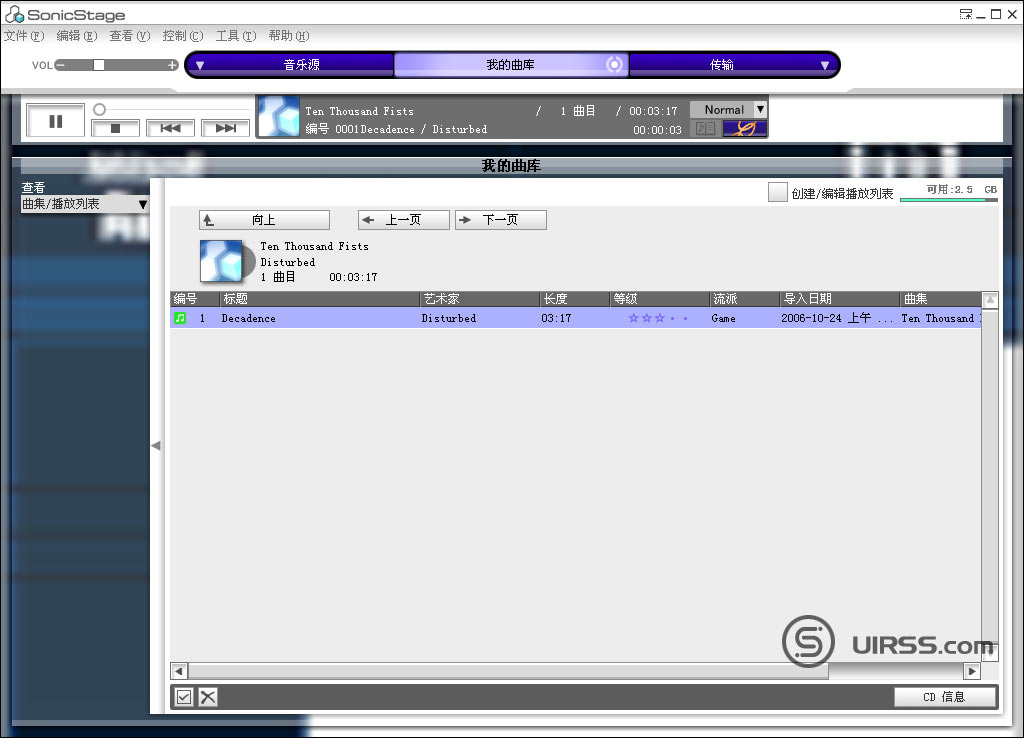Switch to the 我的曲库 tab
Screen dimensions: 1024x738
click(x=510, y=65)
